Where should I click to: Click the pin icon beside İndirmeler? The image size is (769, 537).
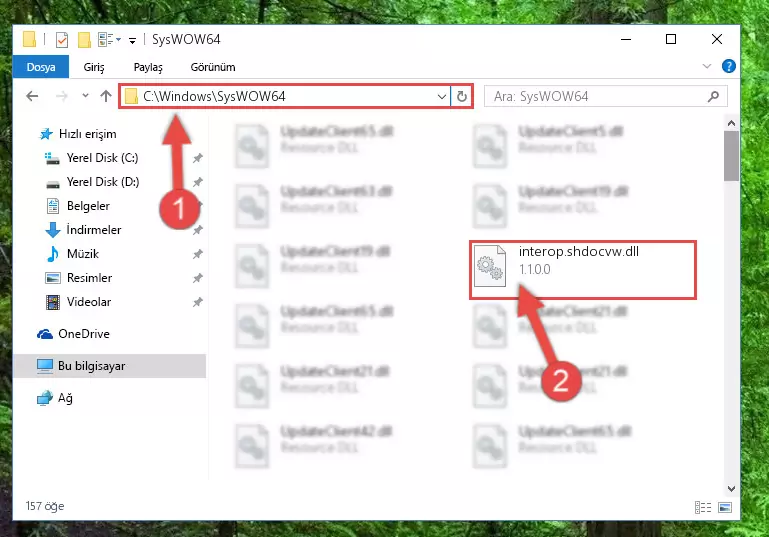[x=197, y=230]
